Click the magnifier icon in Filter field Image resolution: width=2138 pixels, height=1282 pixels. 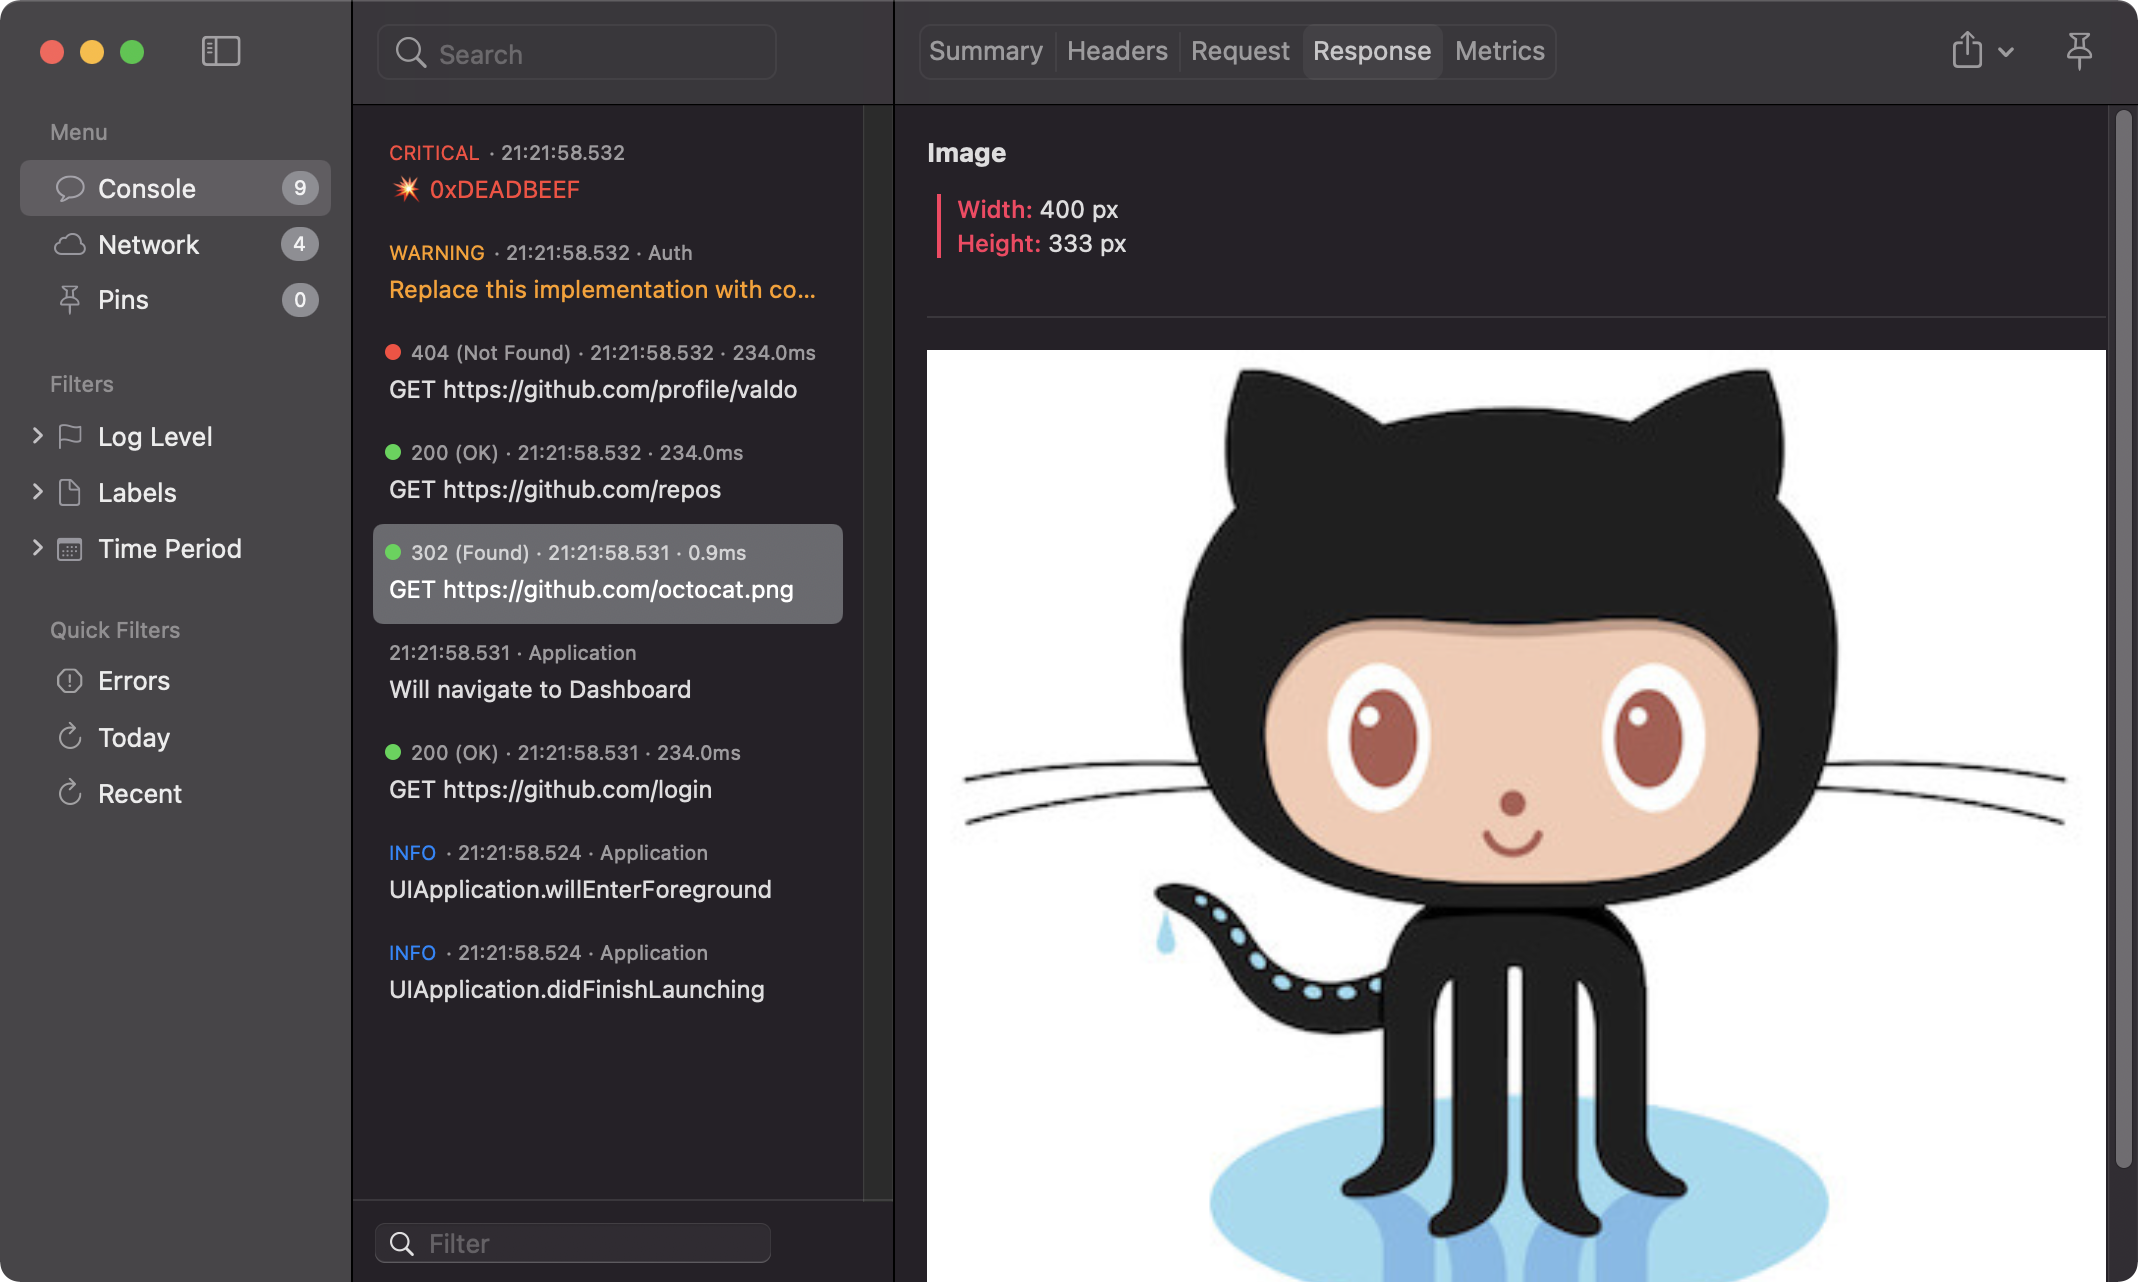(x=402, y=1243)
